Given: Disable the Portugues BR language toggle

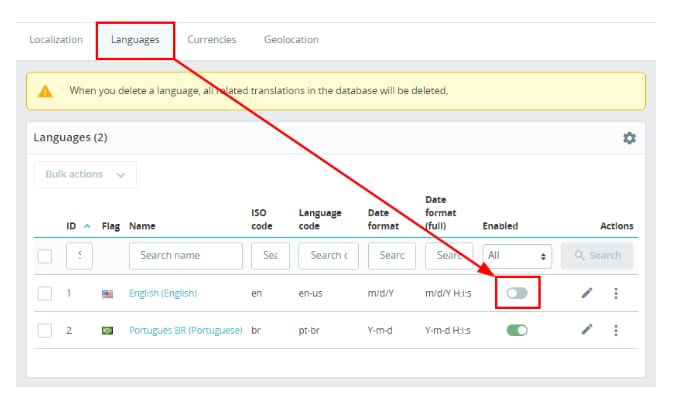Looking at the screenshot, I should pos(517,330).
